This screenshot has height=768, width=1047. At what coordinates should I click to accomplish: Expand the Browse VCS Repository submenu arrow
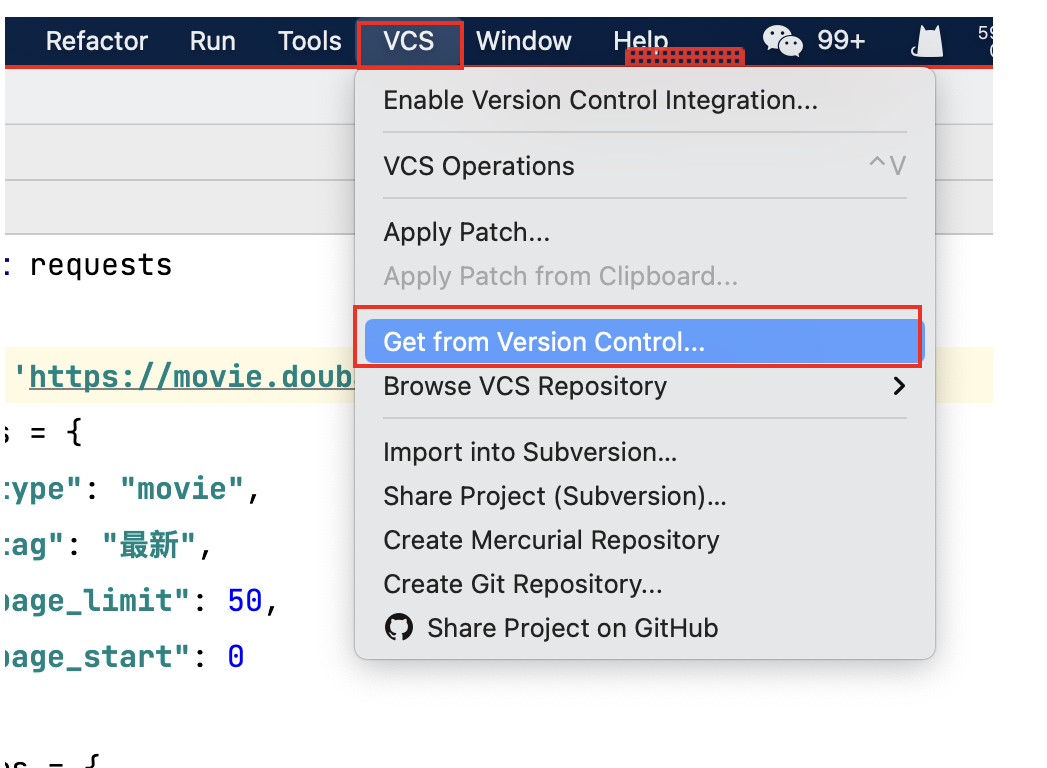(x=899, y=386)
